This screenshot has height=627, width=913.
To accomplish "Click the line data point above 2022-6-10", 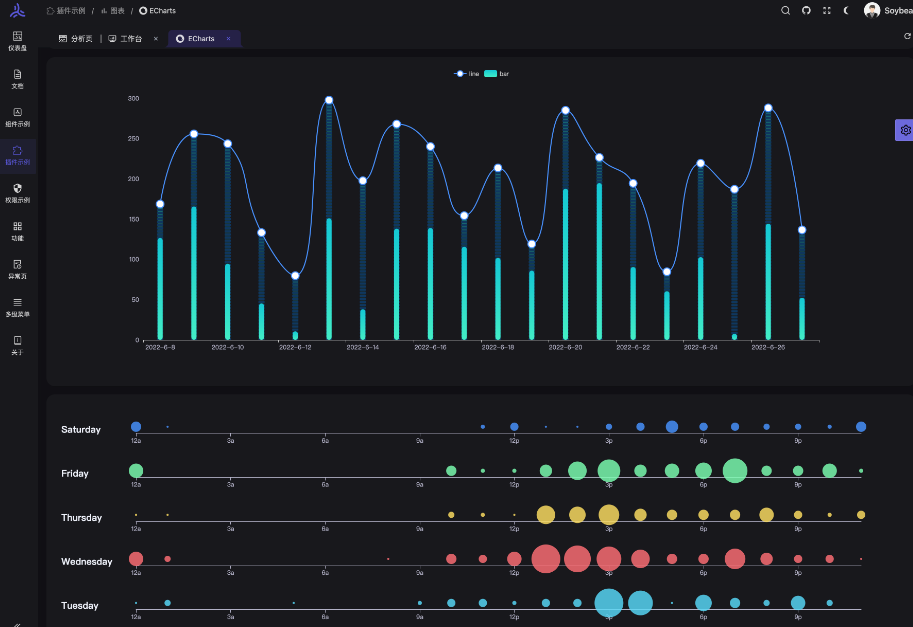I will (x=228, y=144).
